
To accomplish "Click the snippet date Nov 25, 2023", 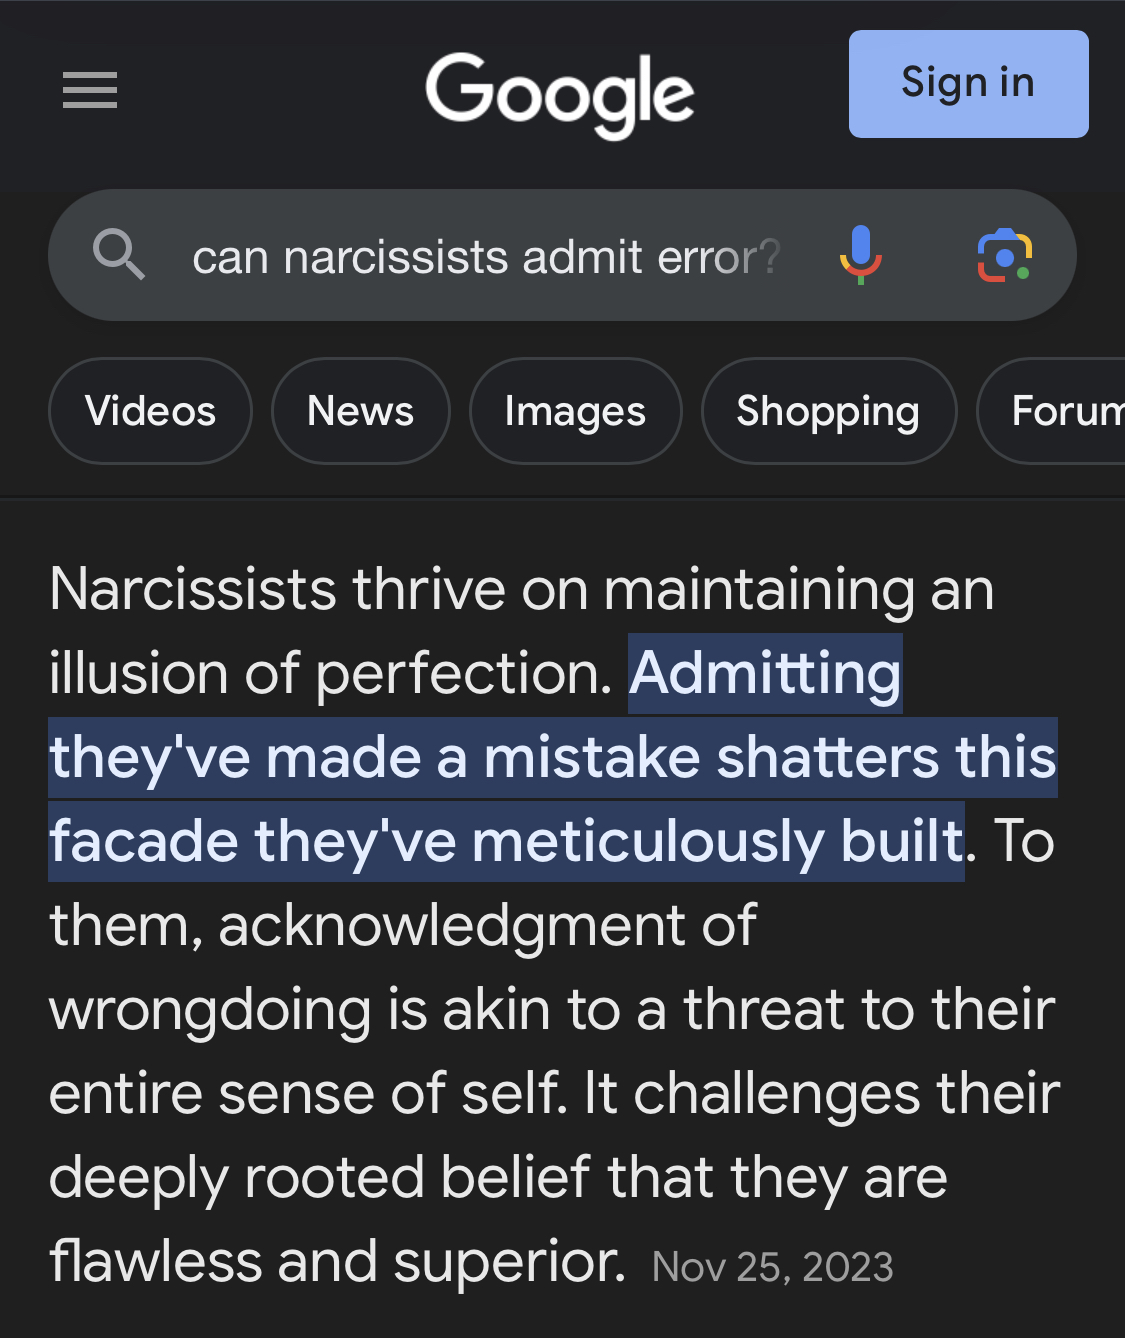I will click(772, 1267).
